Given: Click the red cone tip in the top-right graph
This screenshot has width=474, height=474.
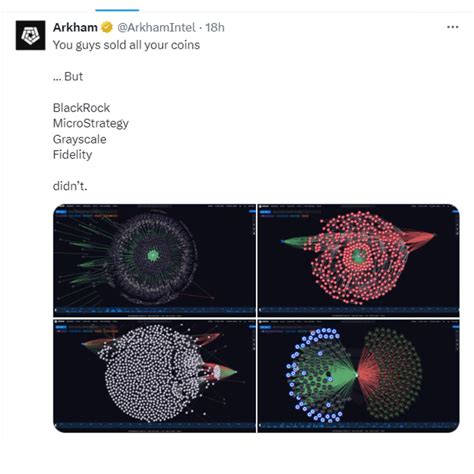Looking at the screenshot, I should click(432, 236).
